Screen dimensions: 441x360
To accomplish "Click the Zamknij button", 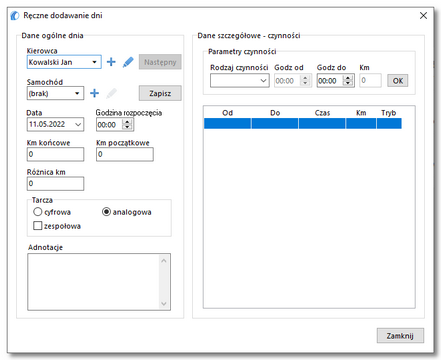I will 400,336.
